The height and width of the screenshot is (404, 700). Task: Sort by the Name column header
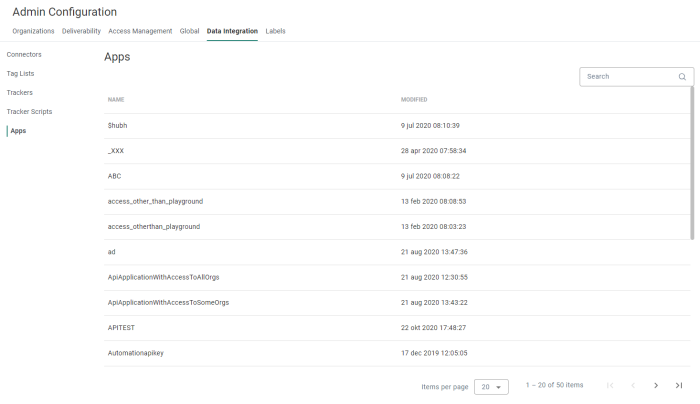116,100
